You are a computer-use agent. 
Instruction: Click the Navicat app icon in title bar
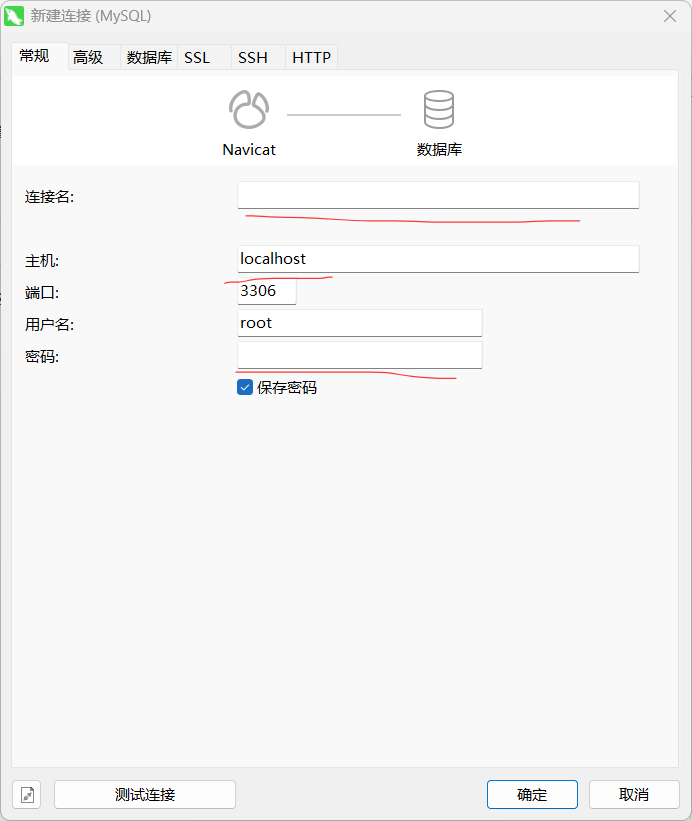tap(14, 16)
